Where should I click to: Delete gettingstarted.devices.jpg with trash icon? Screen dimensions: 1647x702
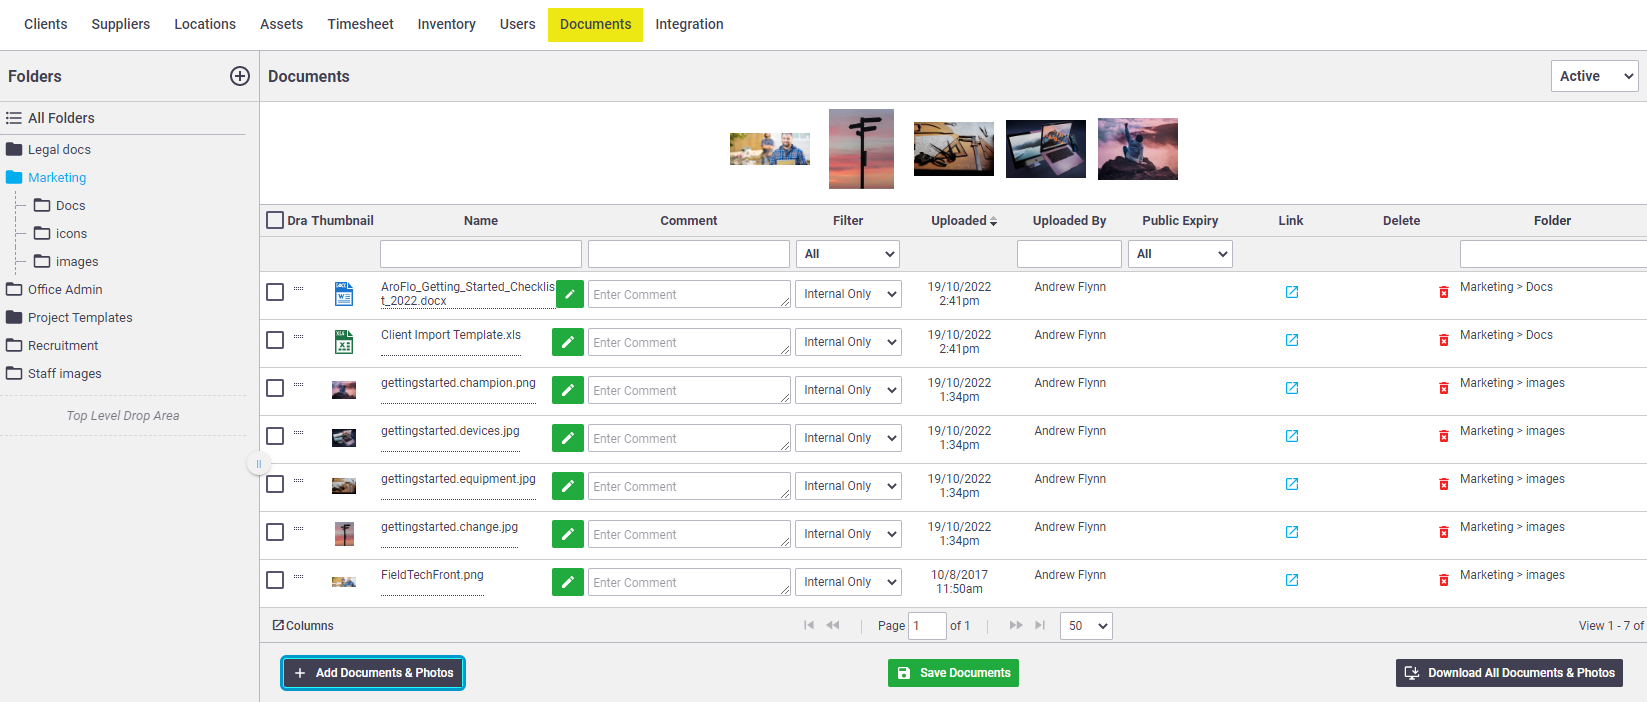(1443, 436)
